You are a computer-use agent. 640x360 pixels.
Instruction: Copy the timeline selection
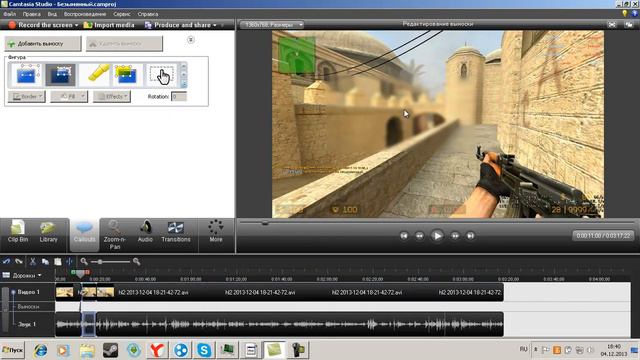point(45,261)
